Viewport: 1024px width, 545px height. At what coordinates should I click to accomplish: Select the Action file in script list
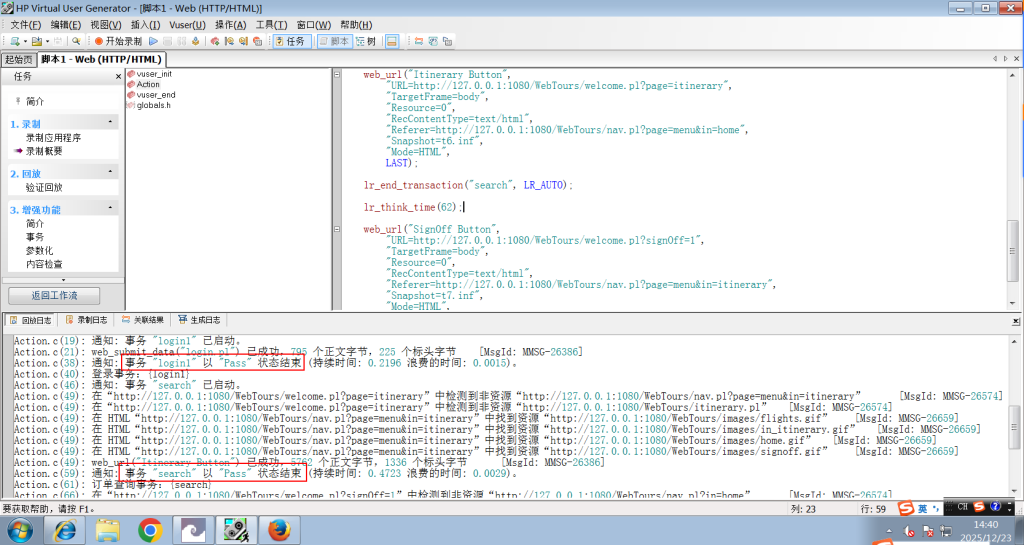point(147,85)
